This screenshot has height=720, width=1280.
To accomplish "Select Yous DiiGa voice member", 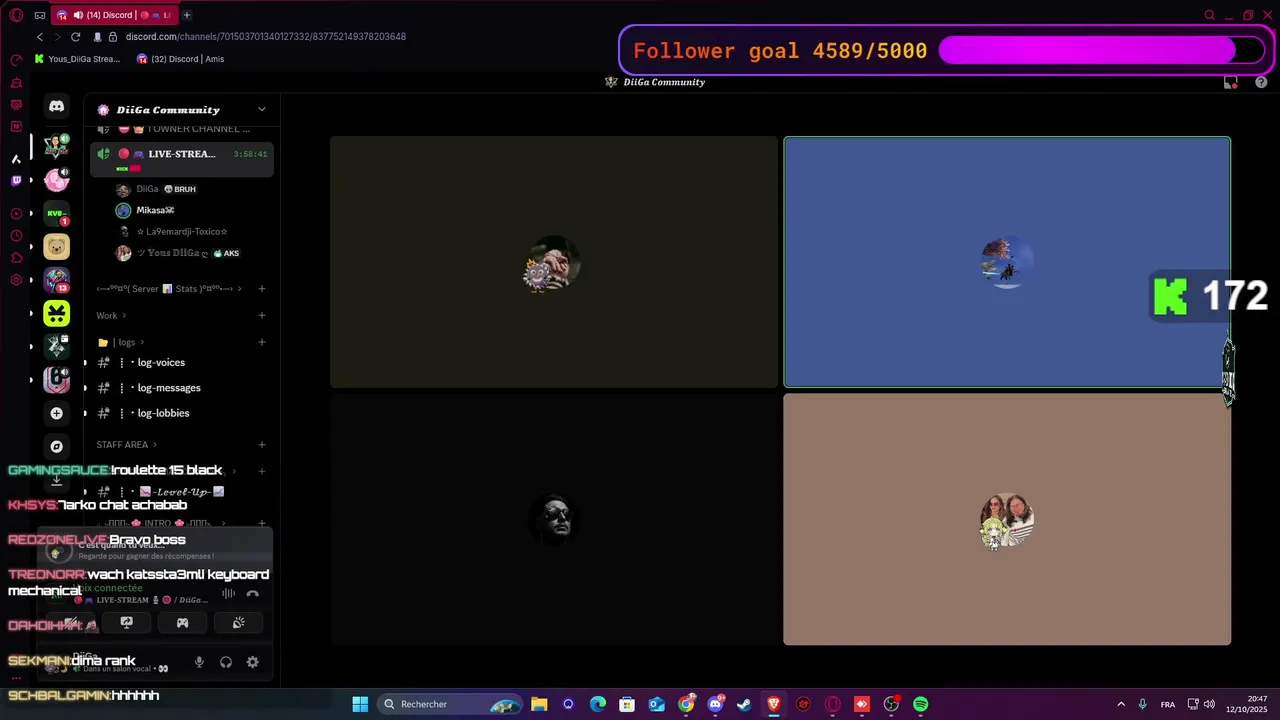I will click(x=180, y=254).
